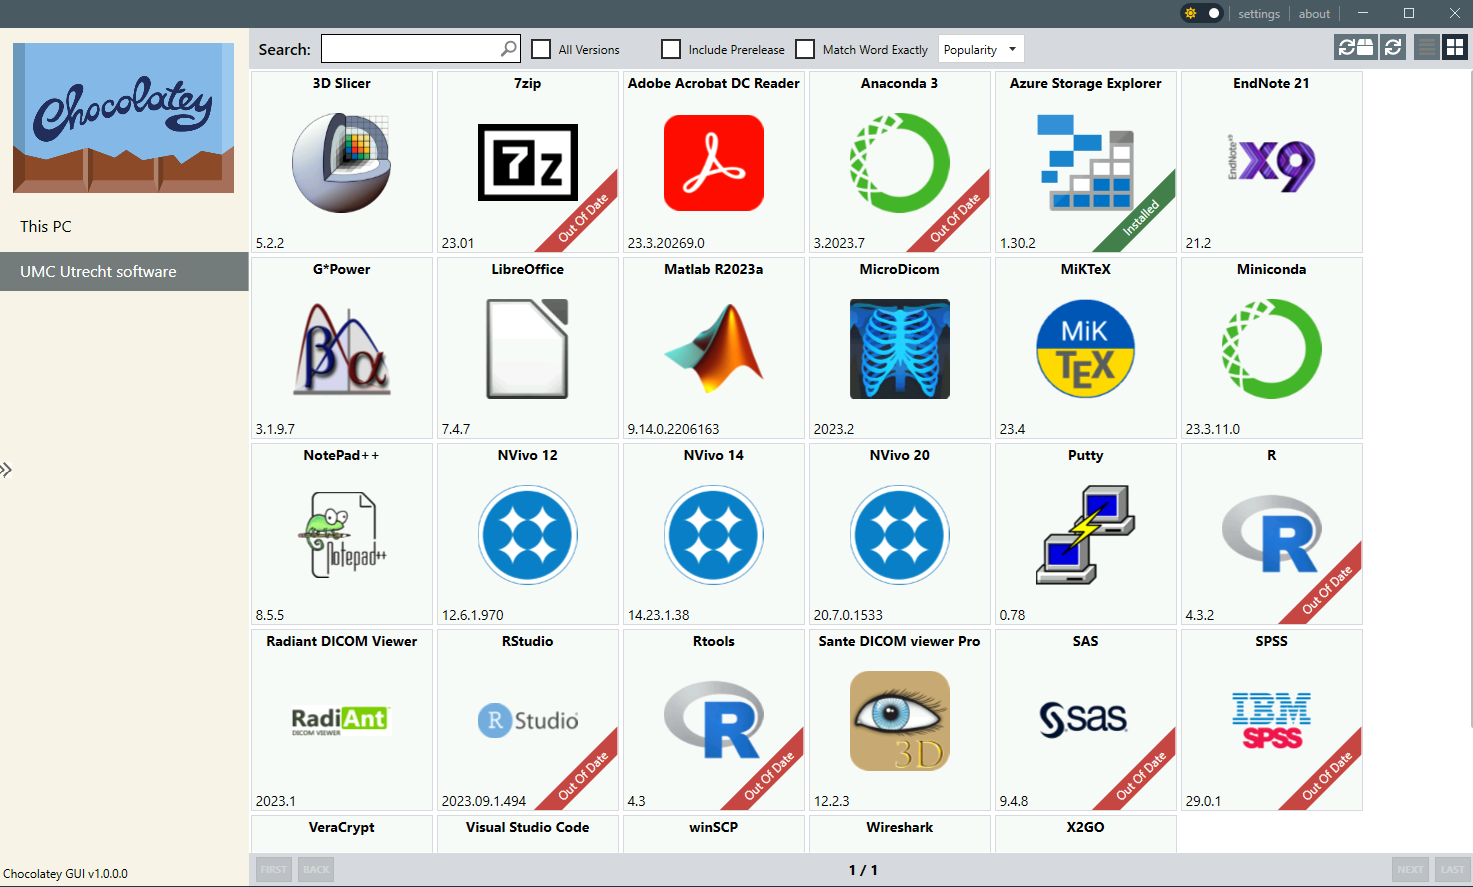Screen dimensions: 1473x887
Task: Select the LibreOffice document icon
Action: click(528, 349)
